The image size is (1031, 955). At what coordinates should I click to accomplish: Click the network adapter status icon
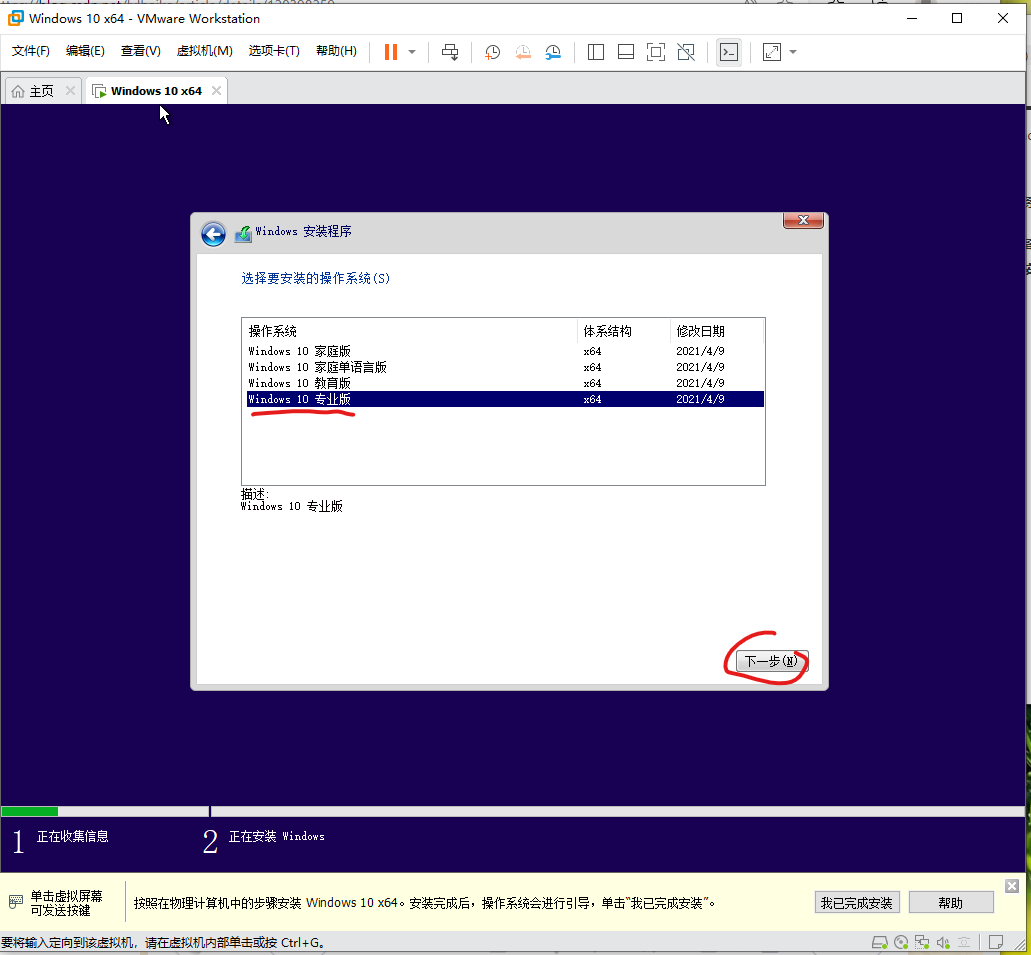point(922,943)
